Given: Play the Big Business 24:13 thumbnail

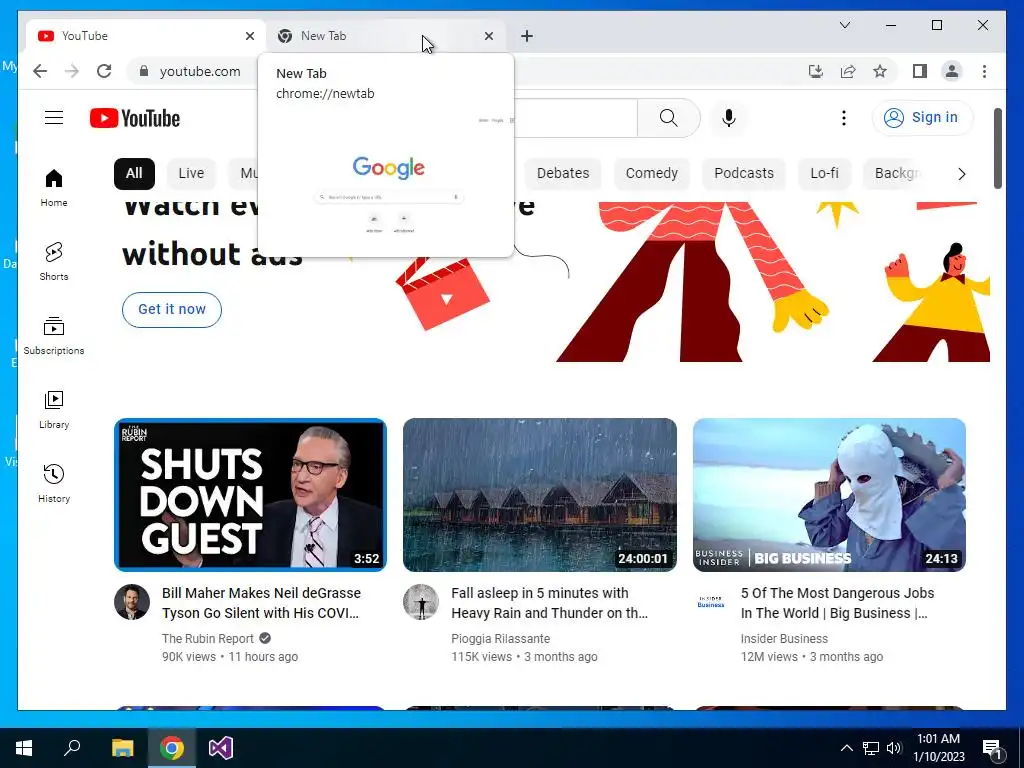Looking at the screenshot, I should tap(829, 495).
